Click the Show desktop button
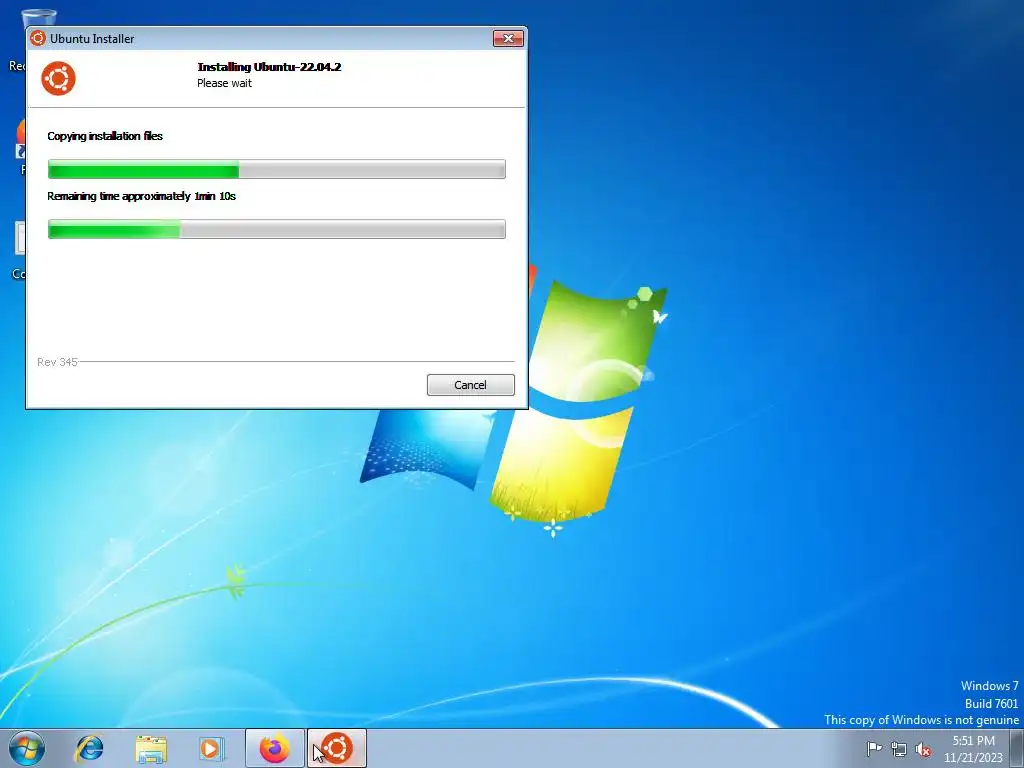1024x768 pixels. pyautogui.click(x=1016, y=748)
